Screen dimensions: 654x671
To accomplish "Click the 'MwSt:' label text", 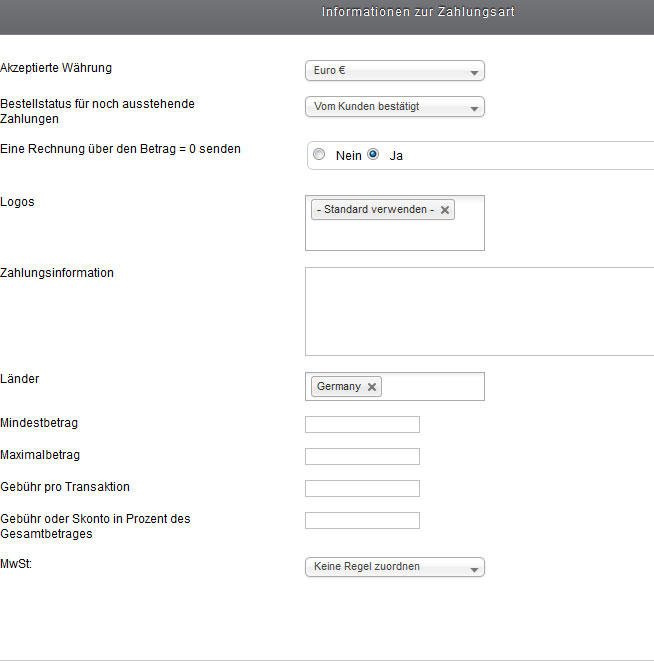I will (x=18, y=565).
